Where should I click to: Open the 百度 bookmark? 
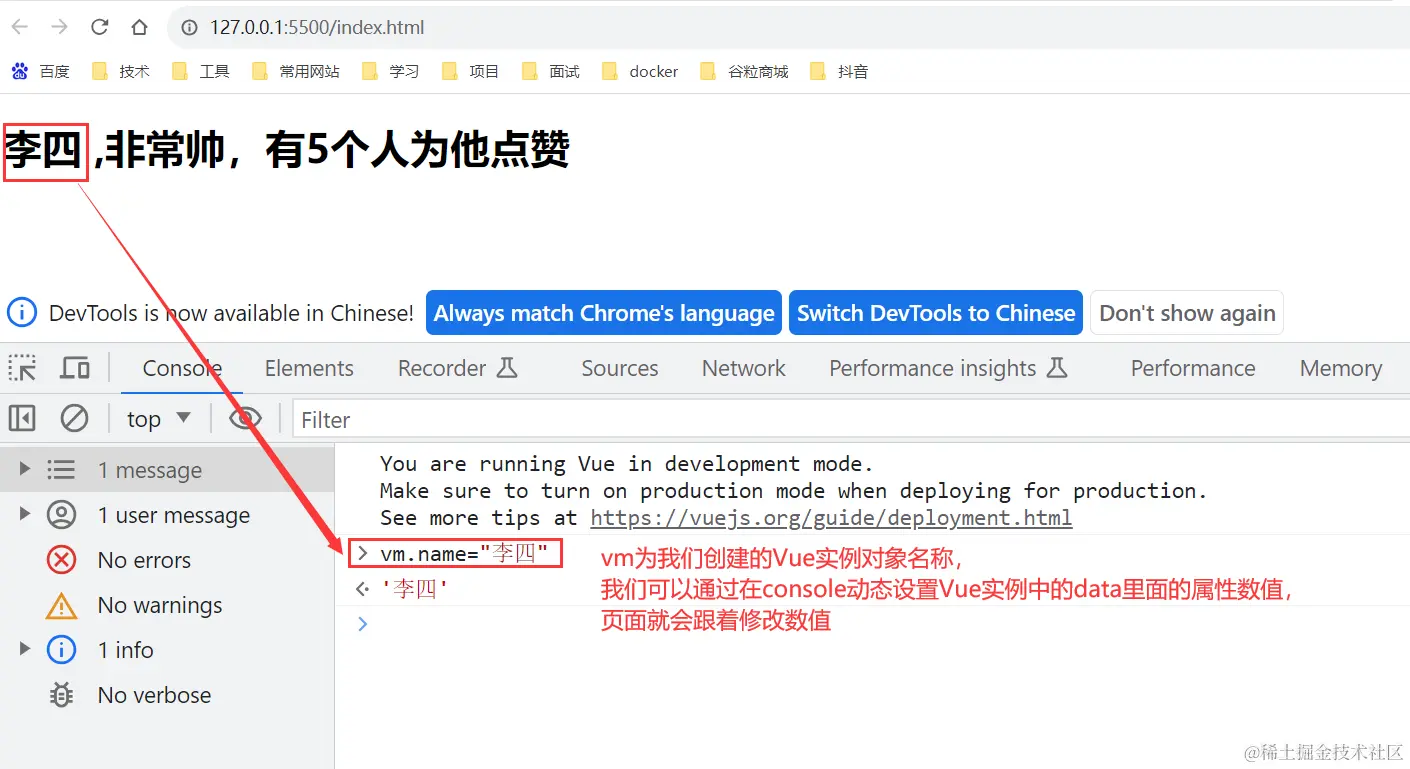pyautogui.click(x=41, y=71)
